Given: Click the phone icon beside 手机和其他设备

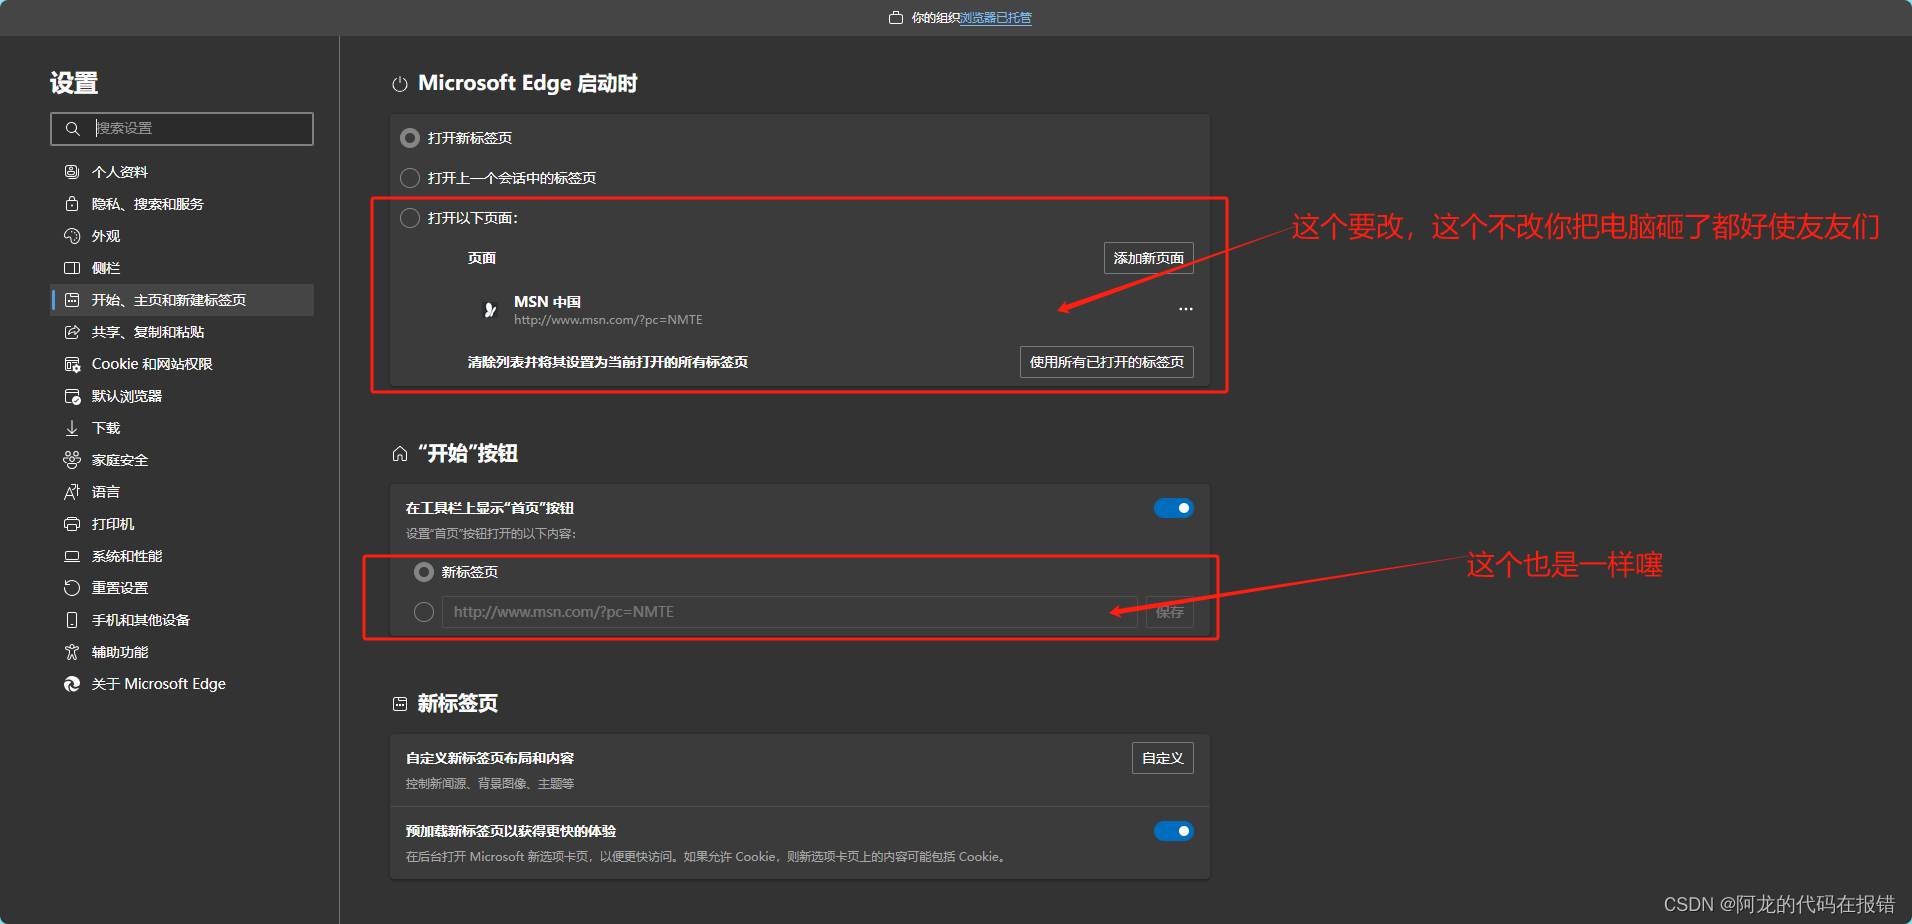Looking at the screenshot, I should (x=72, y=620).
